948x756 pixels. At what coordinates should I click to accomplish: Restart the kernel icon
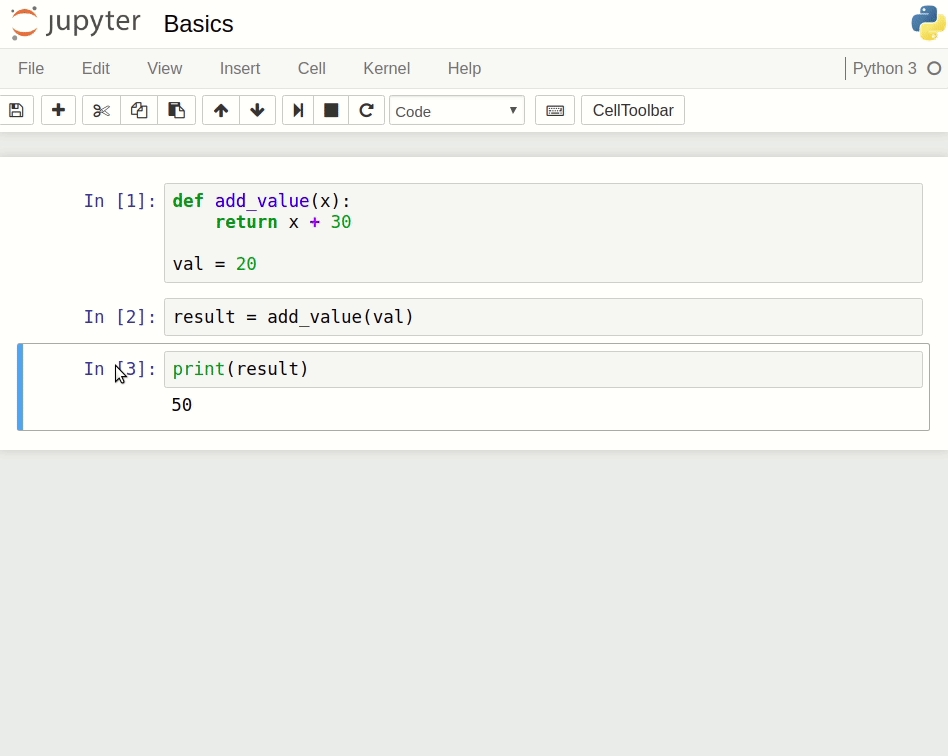tap(367, 110)
